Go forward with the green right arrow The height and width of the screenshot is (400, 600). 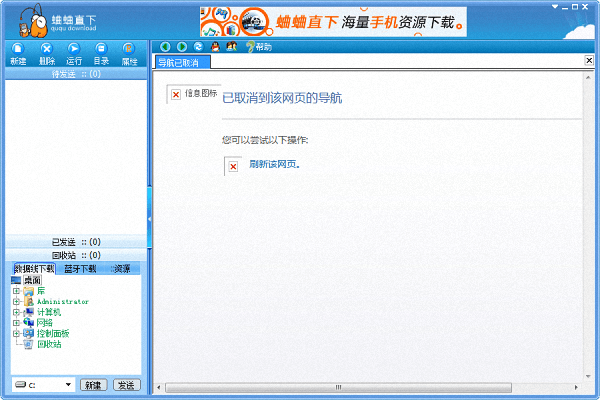182,47
